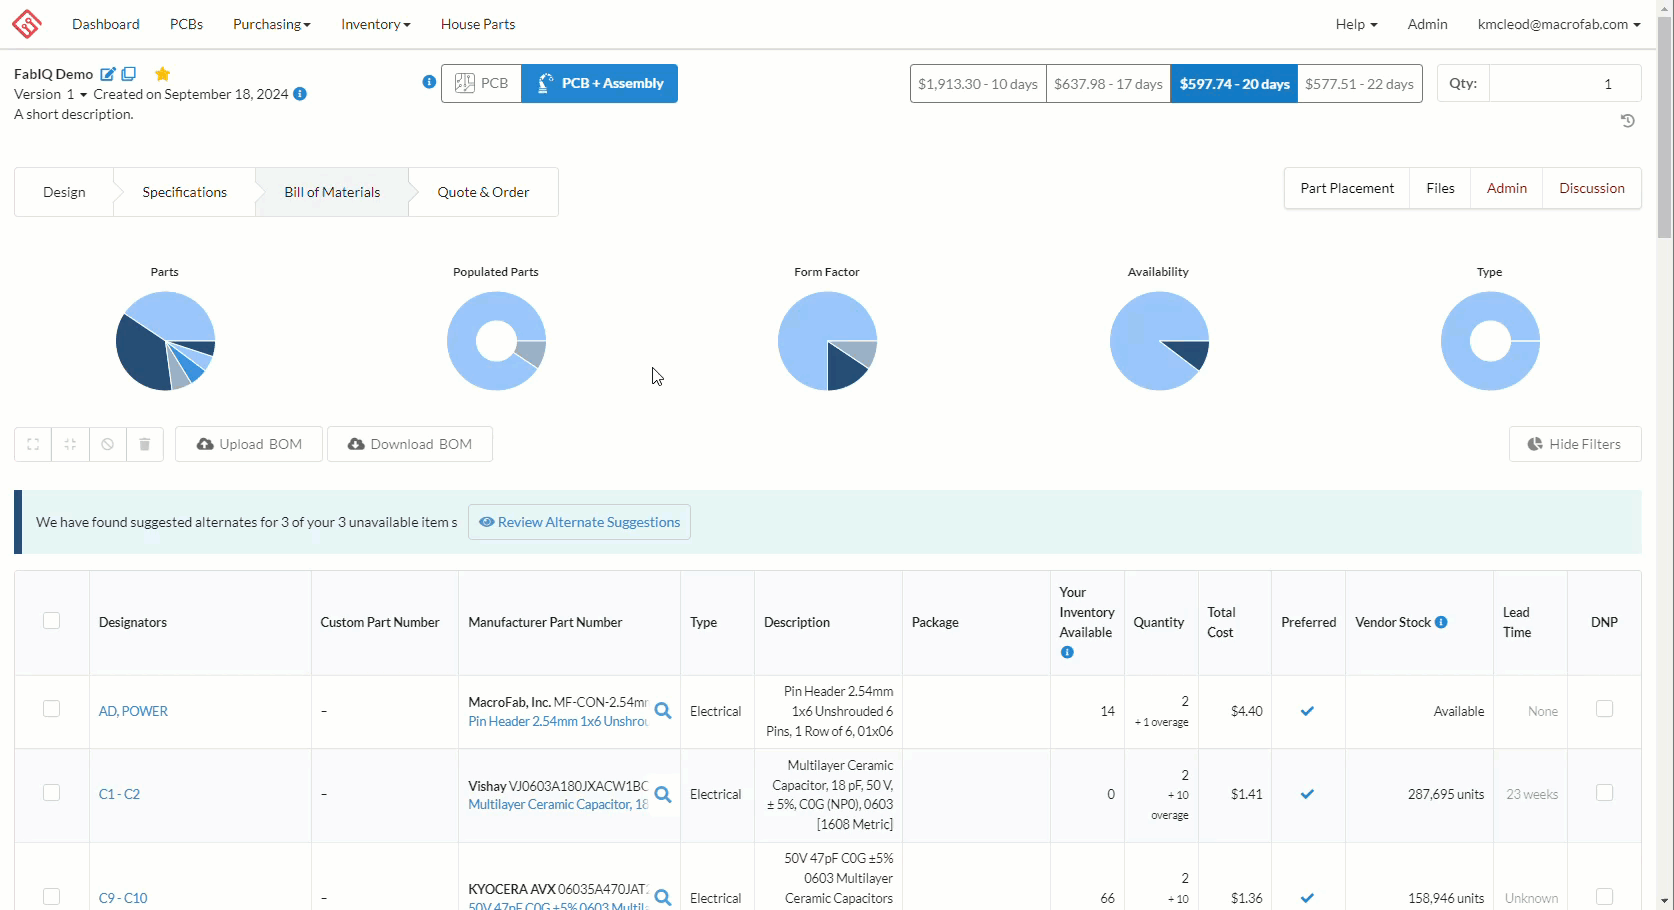1674x910 pixels.
Task: Open the Discussion tab
Action: [1592, 188]
